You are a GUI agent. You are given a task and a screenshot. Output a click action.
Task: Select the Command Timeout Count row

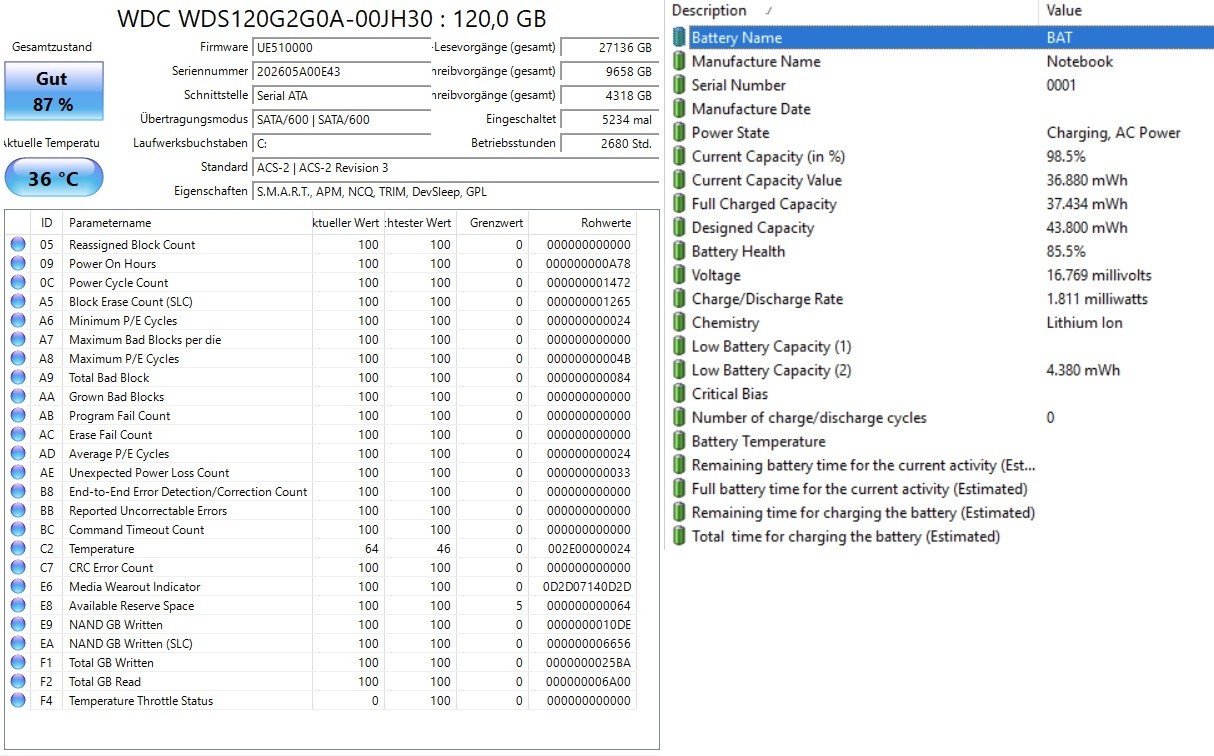coord(322,530)
